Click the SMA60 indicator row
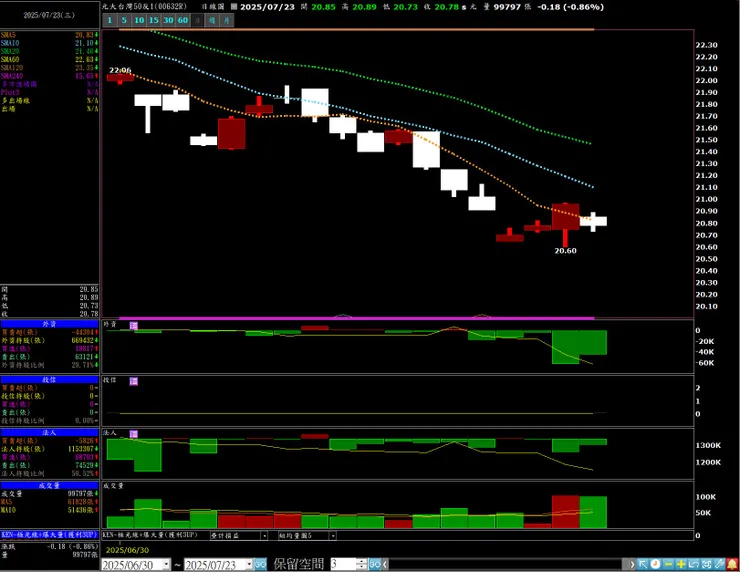 pos(50,59)
